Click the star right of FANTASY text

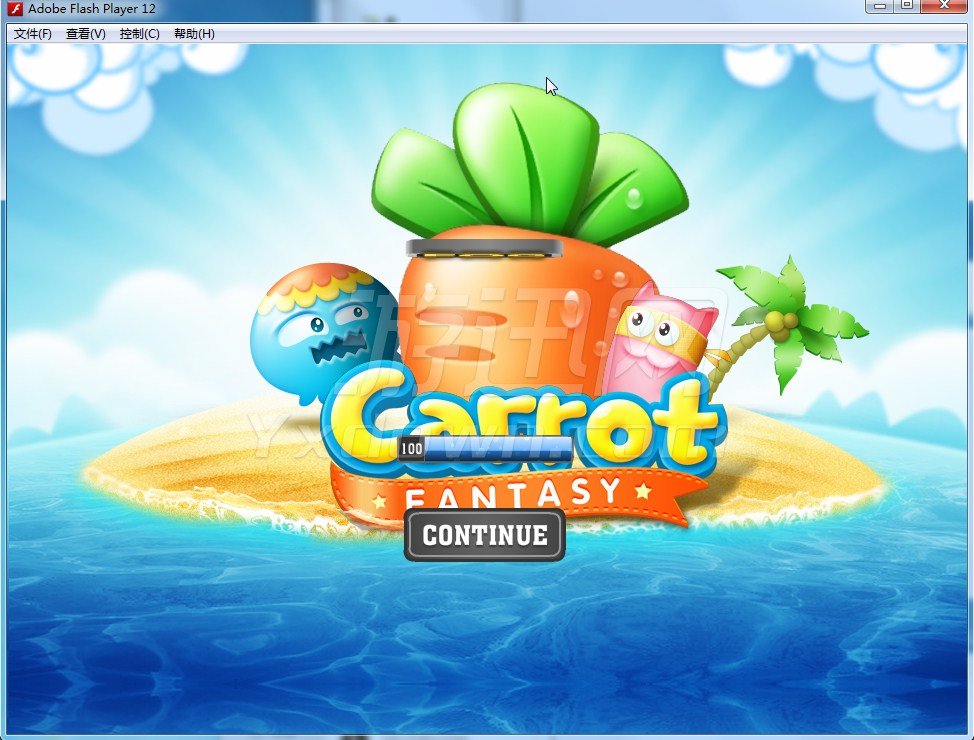coord(642,491)
